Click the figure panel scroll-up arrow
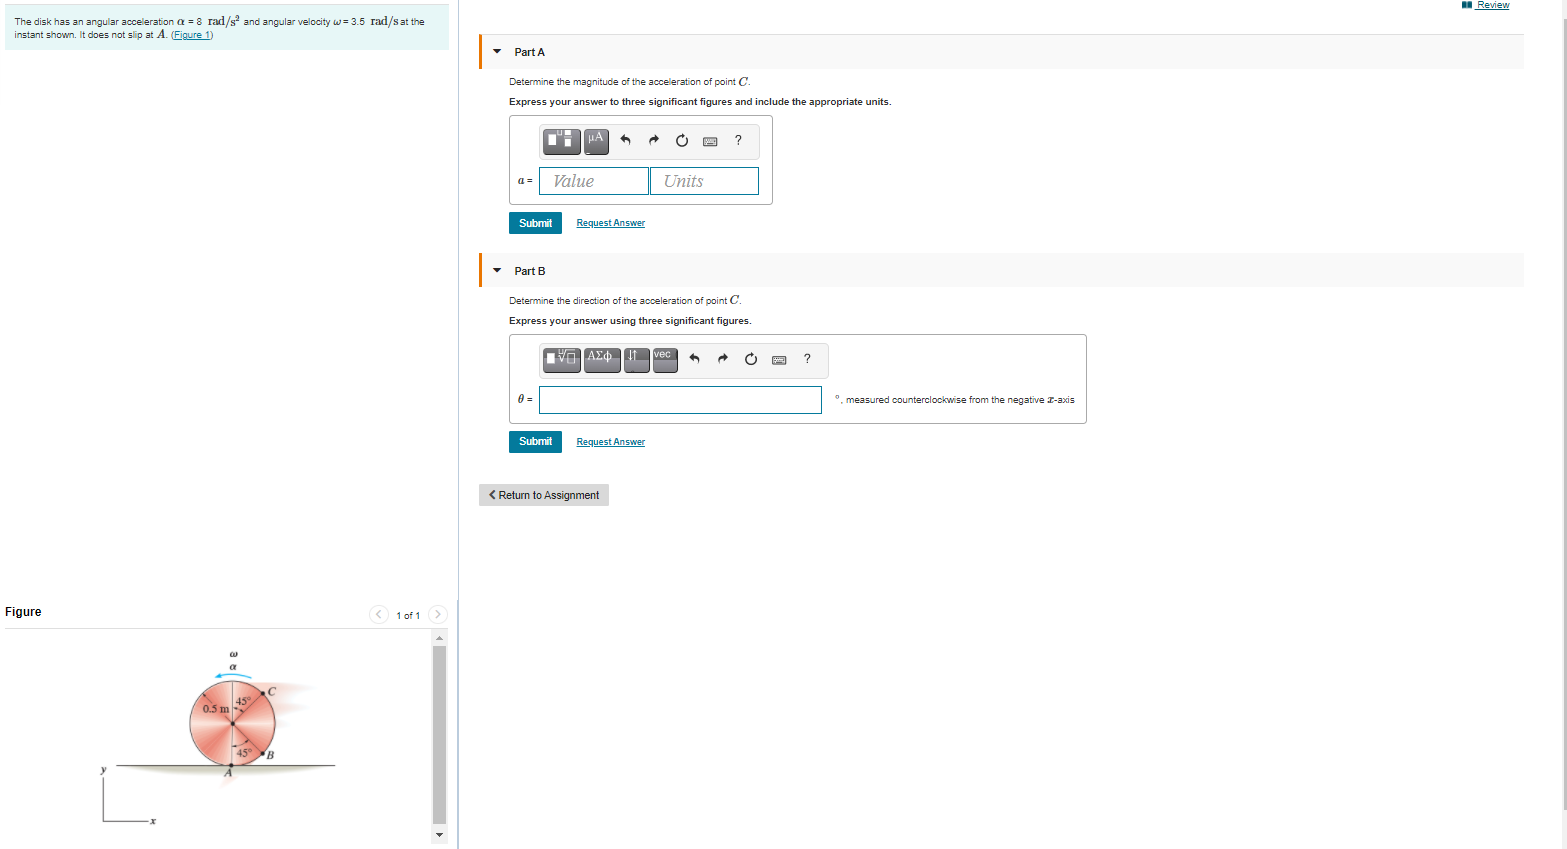This screenshot has width=1567, height=849. pos(439,637)
